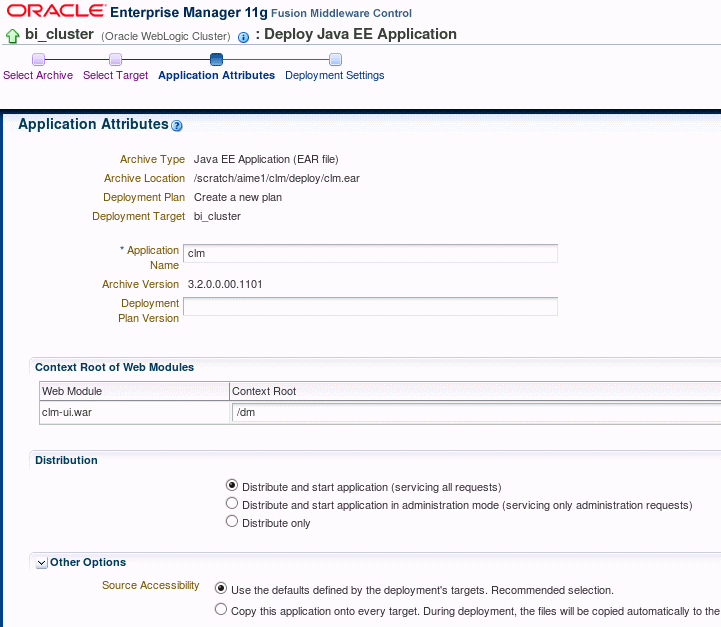Select the clm-ui.war table cell

134,412
